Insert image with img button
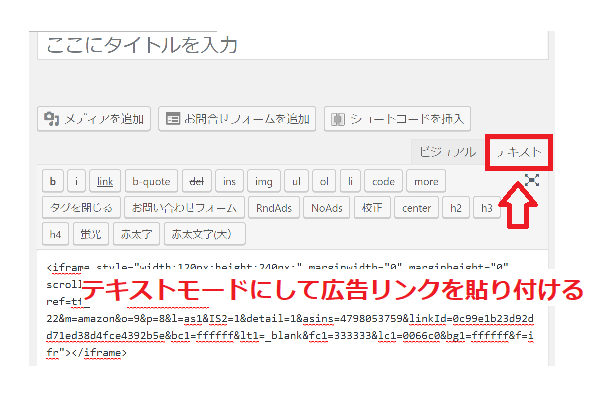This screenshot has width=604, height=418. (x=263, y=181)
